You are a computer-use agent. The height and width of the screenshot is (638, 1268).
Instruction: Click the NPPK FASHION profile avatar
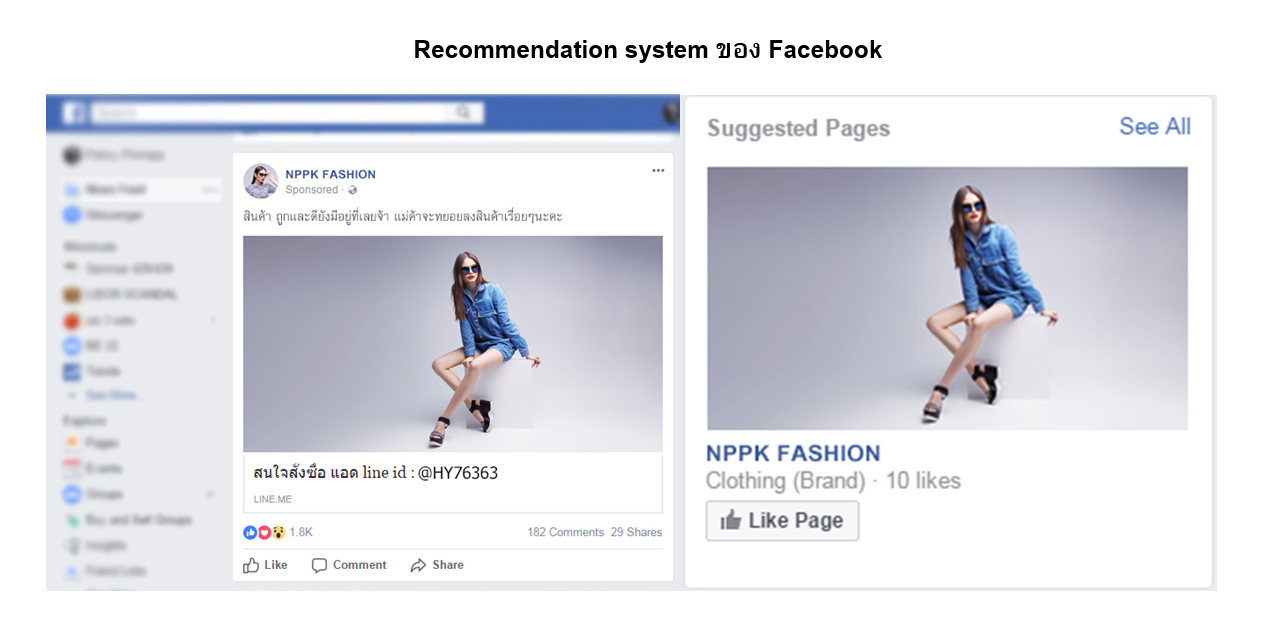[x=261, y=181]
